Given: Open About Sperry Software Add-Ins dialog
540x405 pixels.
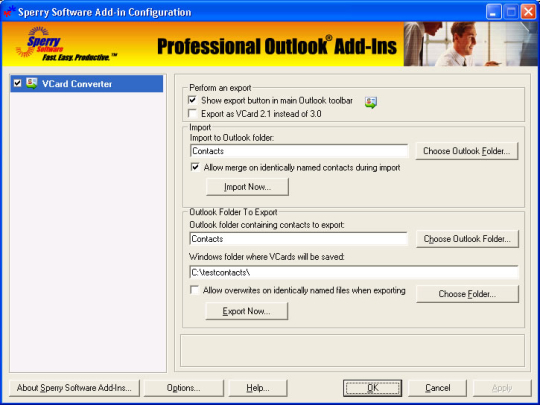Looking at the screenshot, I should point(74,388).
